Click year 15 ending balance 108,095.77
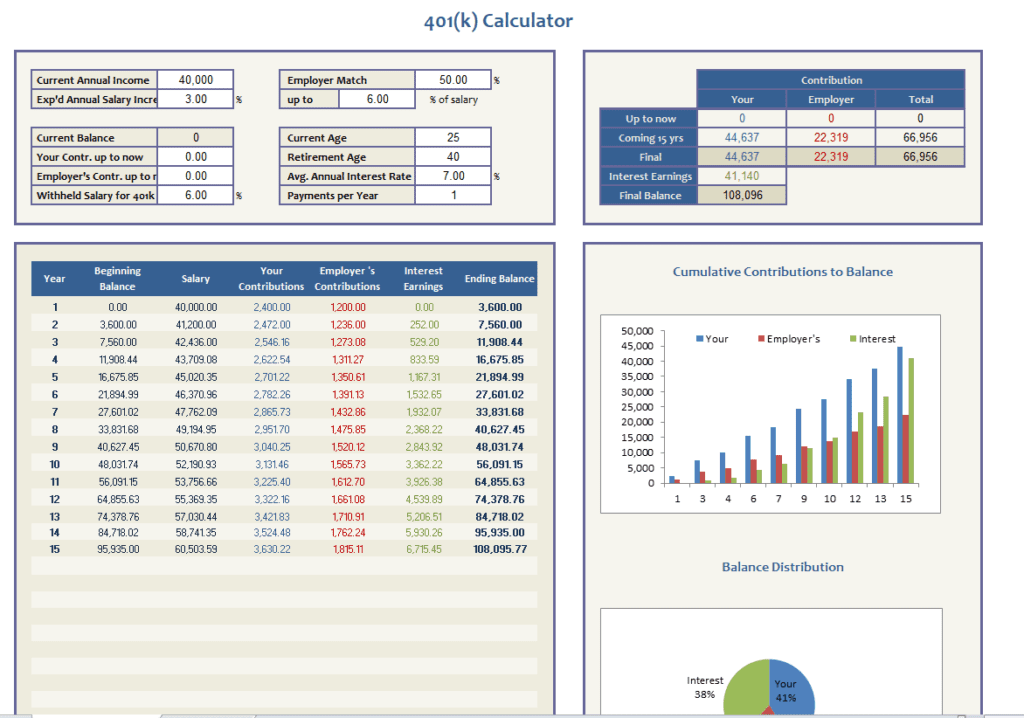The image size is (1024, 718). pos(500,549)
